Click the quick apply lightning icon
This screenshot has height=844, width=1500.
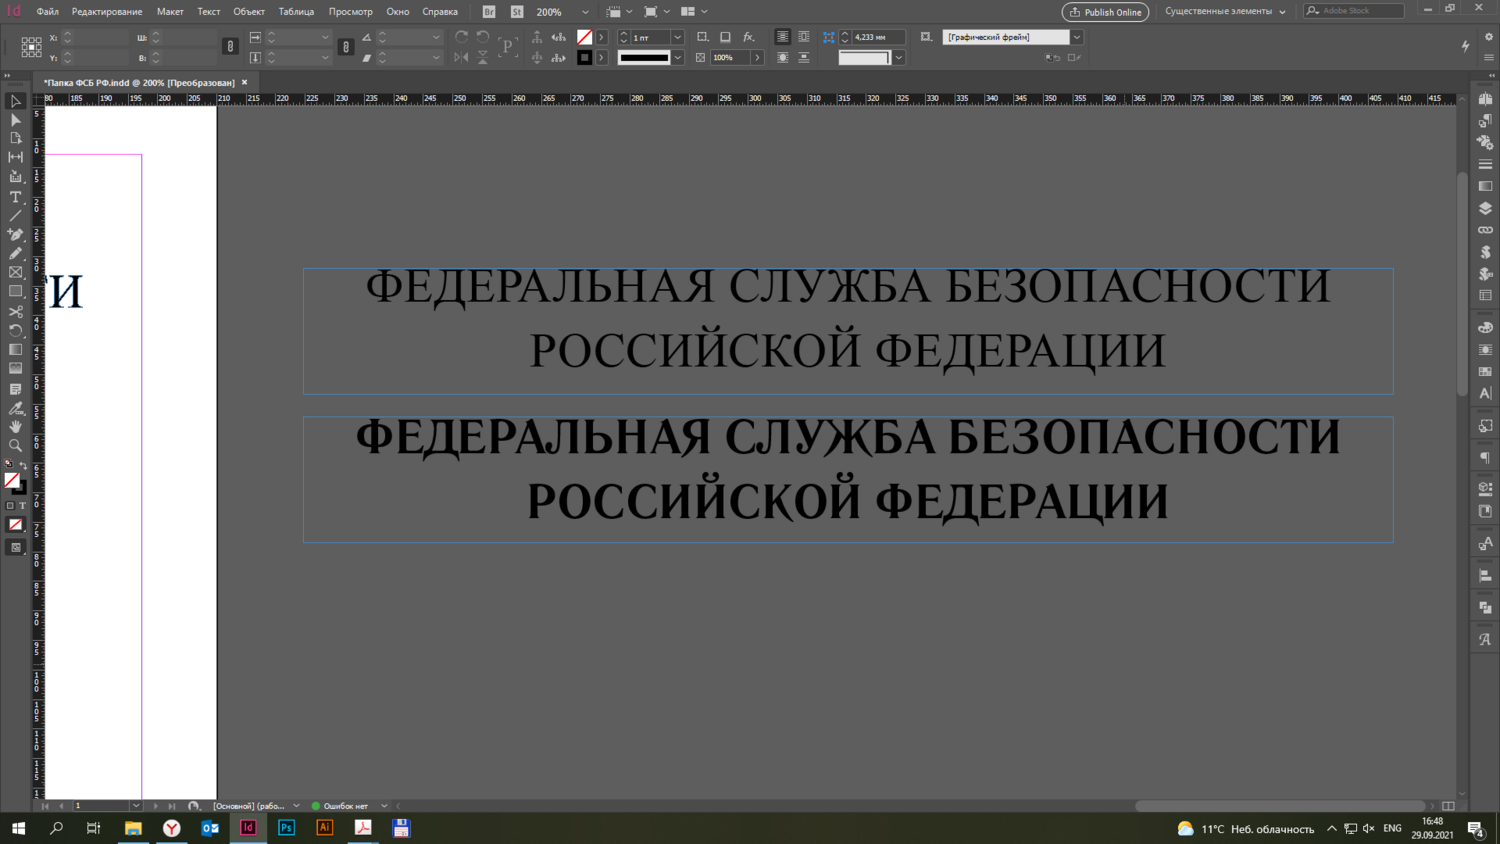click(x=1466, y=46)
